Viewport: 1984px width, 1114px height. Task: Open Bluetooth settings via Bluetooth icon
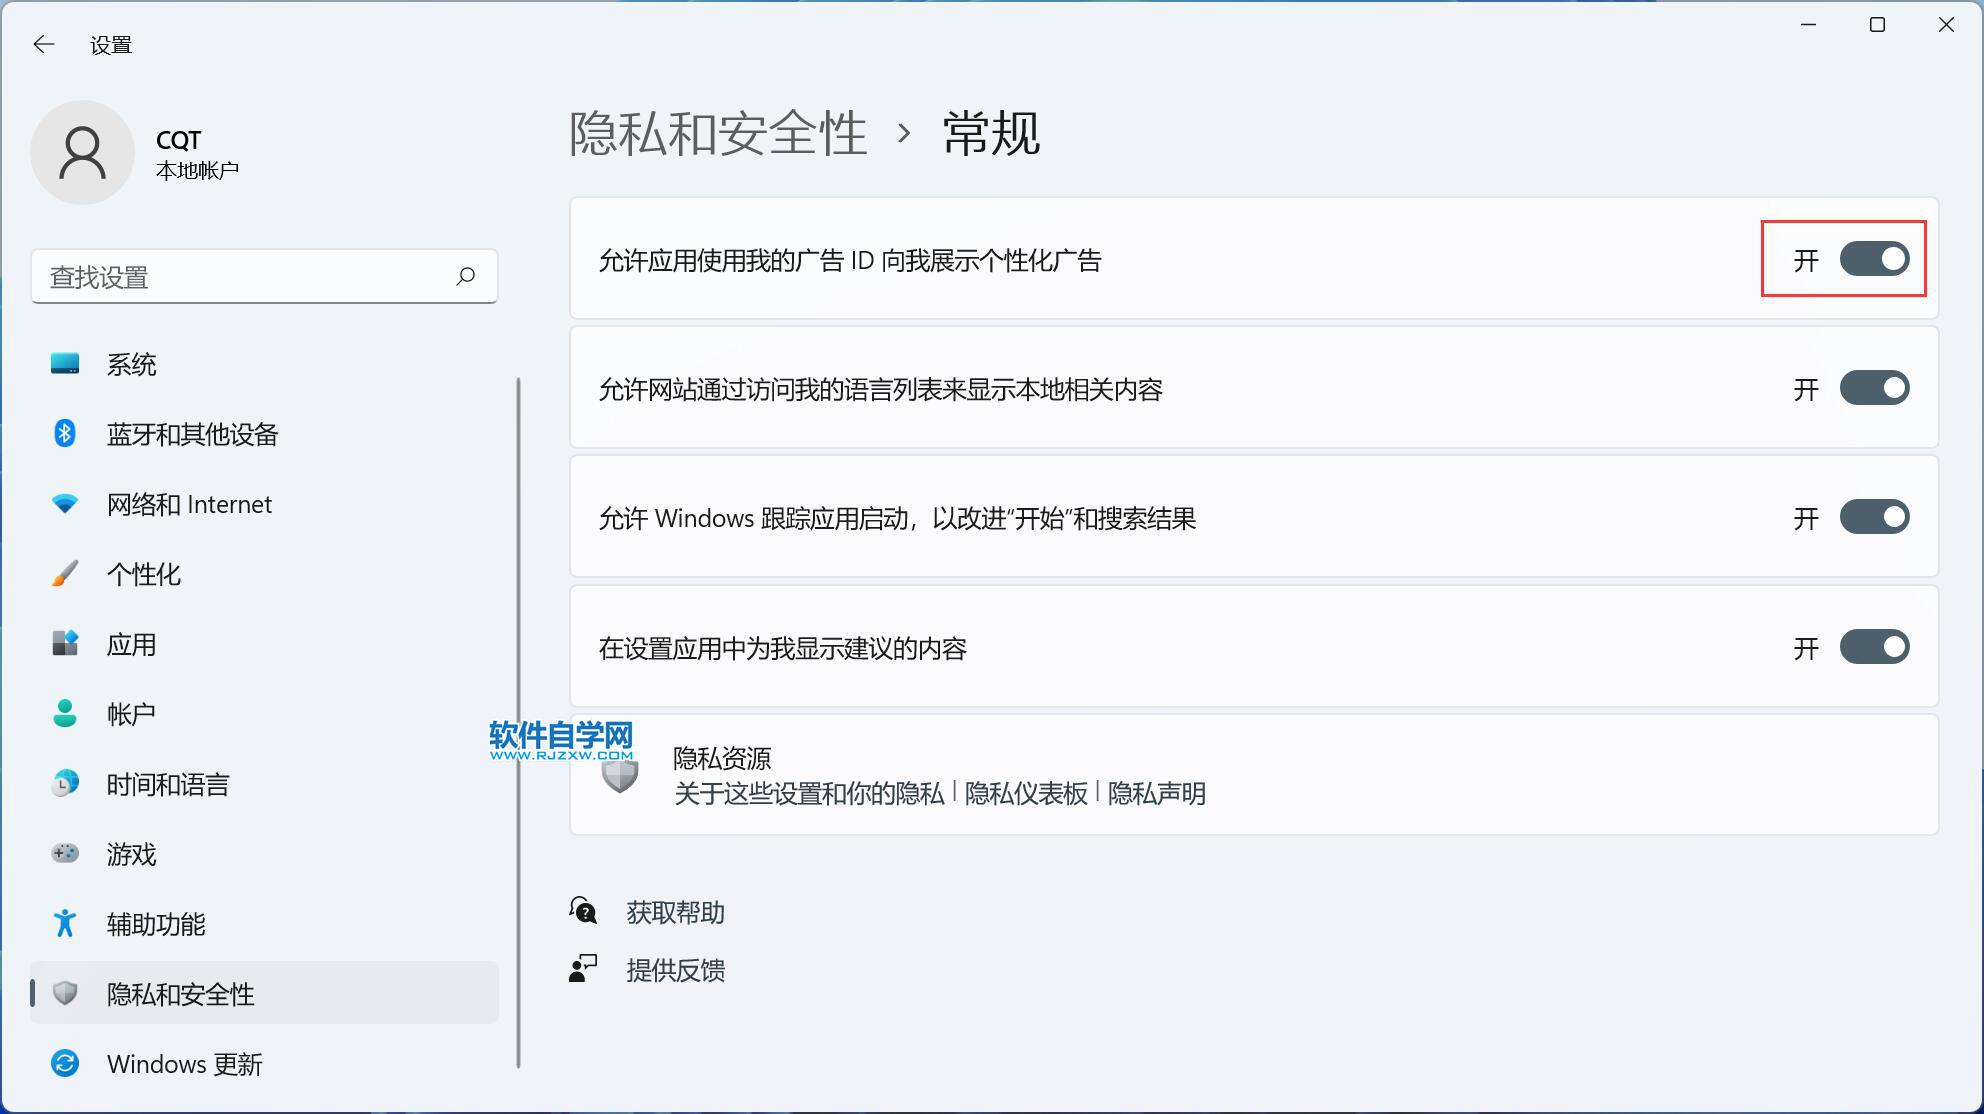(65, 433)
